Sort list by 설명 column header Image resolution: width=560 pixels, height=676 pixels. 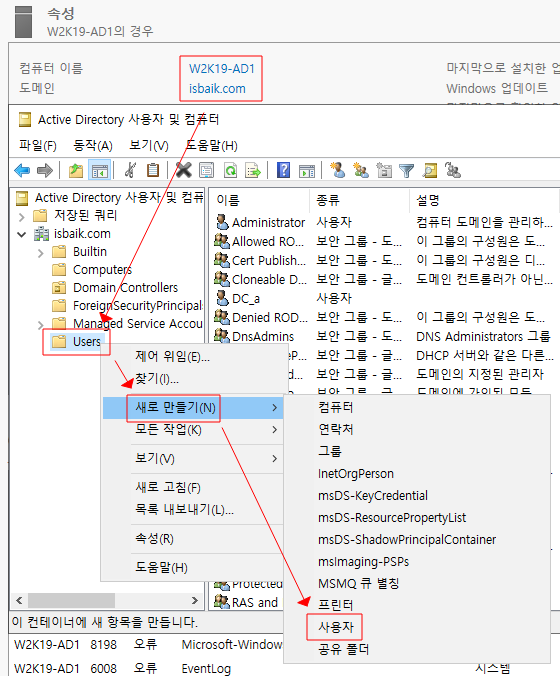pos(427,200)
